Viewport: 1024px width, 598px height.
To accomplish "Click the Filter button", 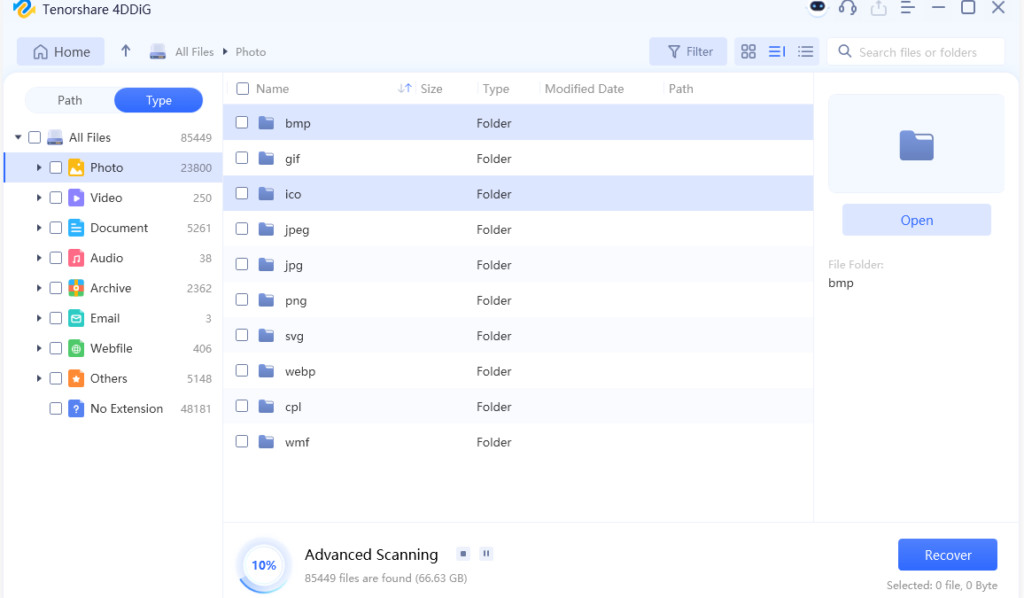I will pos(690,52).
